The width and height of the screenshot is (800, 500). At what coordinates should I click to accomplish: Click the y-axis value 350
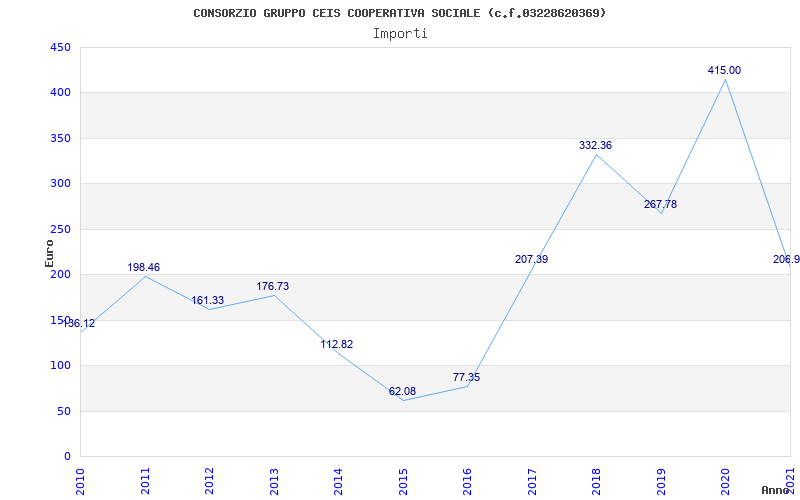click(60, 138)
